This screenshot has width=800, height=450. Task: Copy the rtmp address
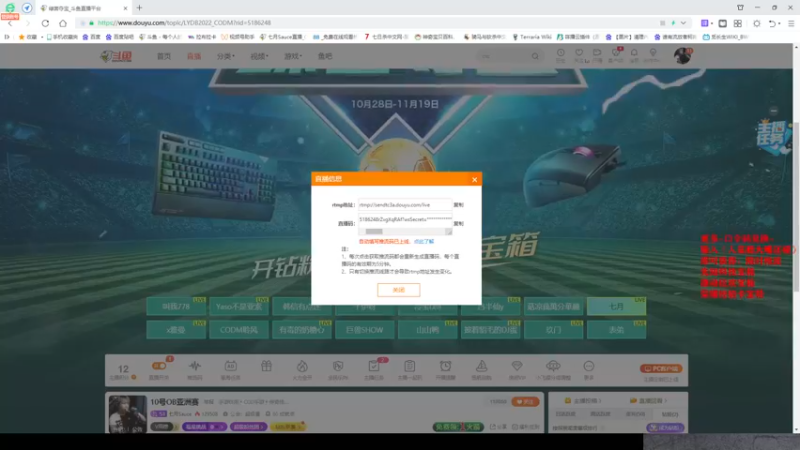pos(458,205)
